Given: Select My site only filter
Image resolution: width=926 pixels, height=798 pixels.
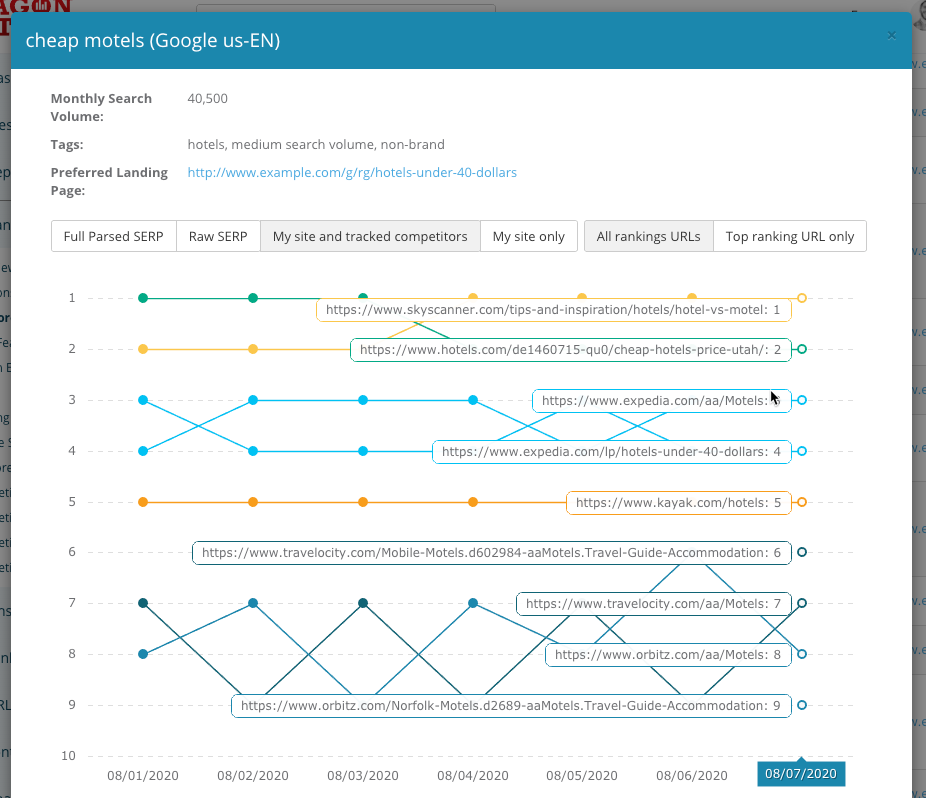Looking at the screenshot, I should pyautogui.click(x=528, y=237).
